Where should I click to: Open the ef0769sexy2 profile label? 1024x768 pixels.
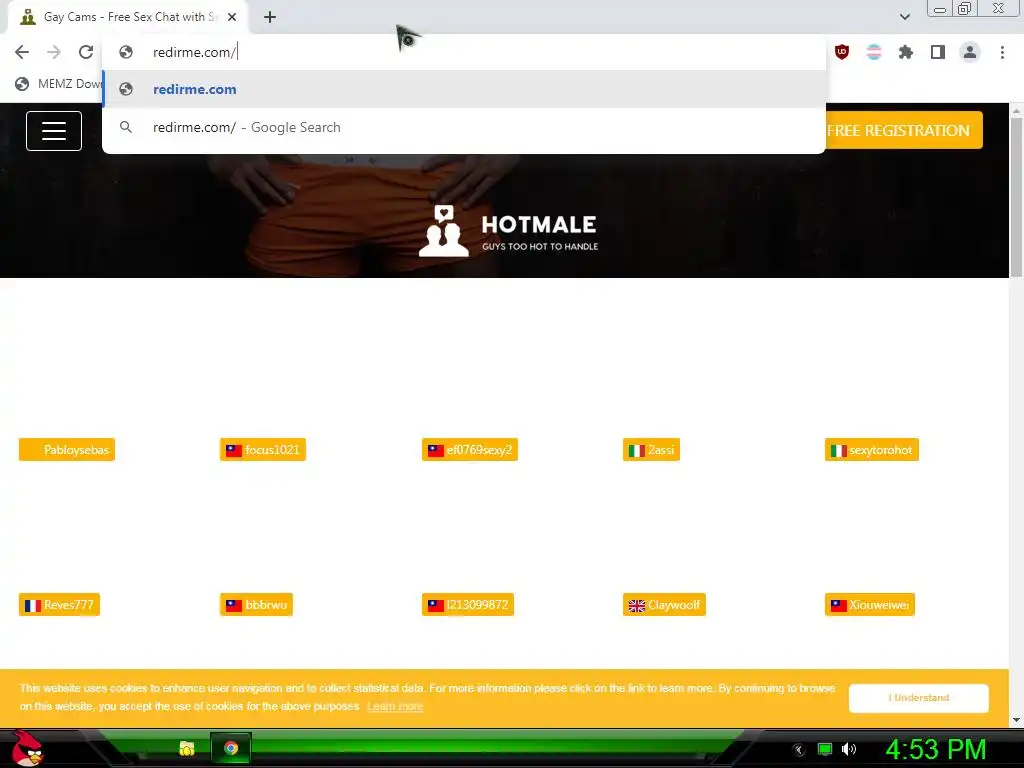coord(470,449)
